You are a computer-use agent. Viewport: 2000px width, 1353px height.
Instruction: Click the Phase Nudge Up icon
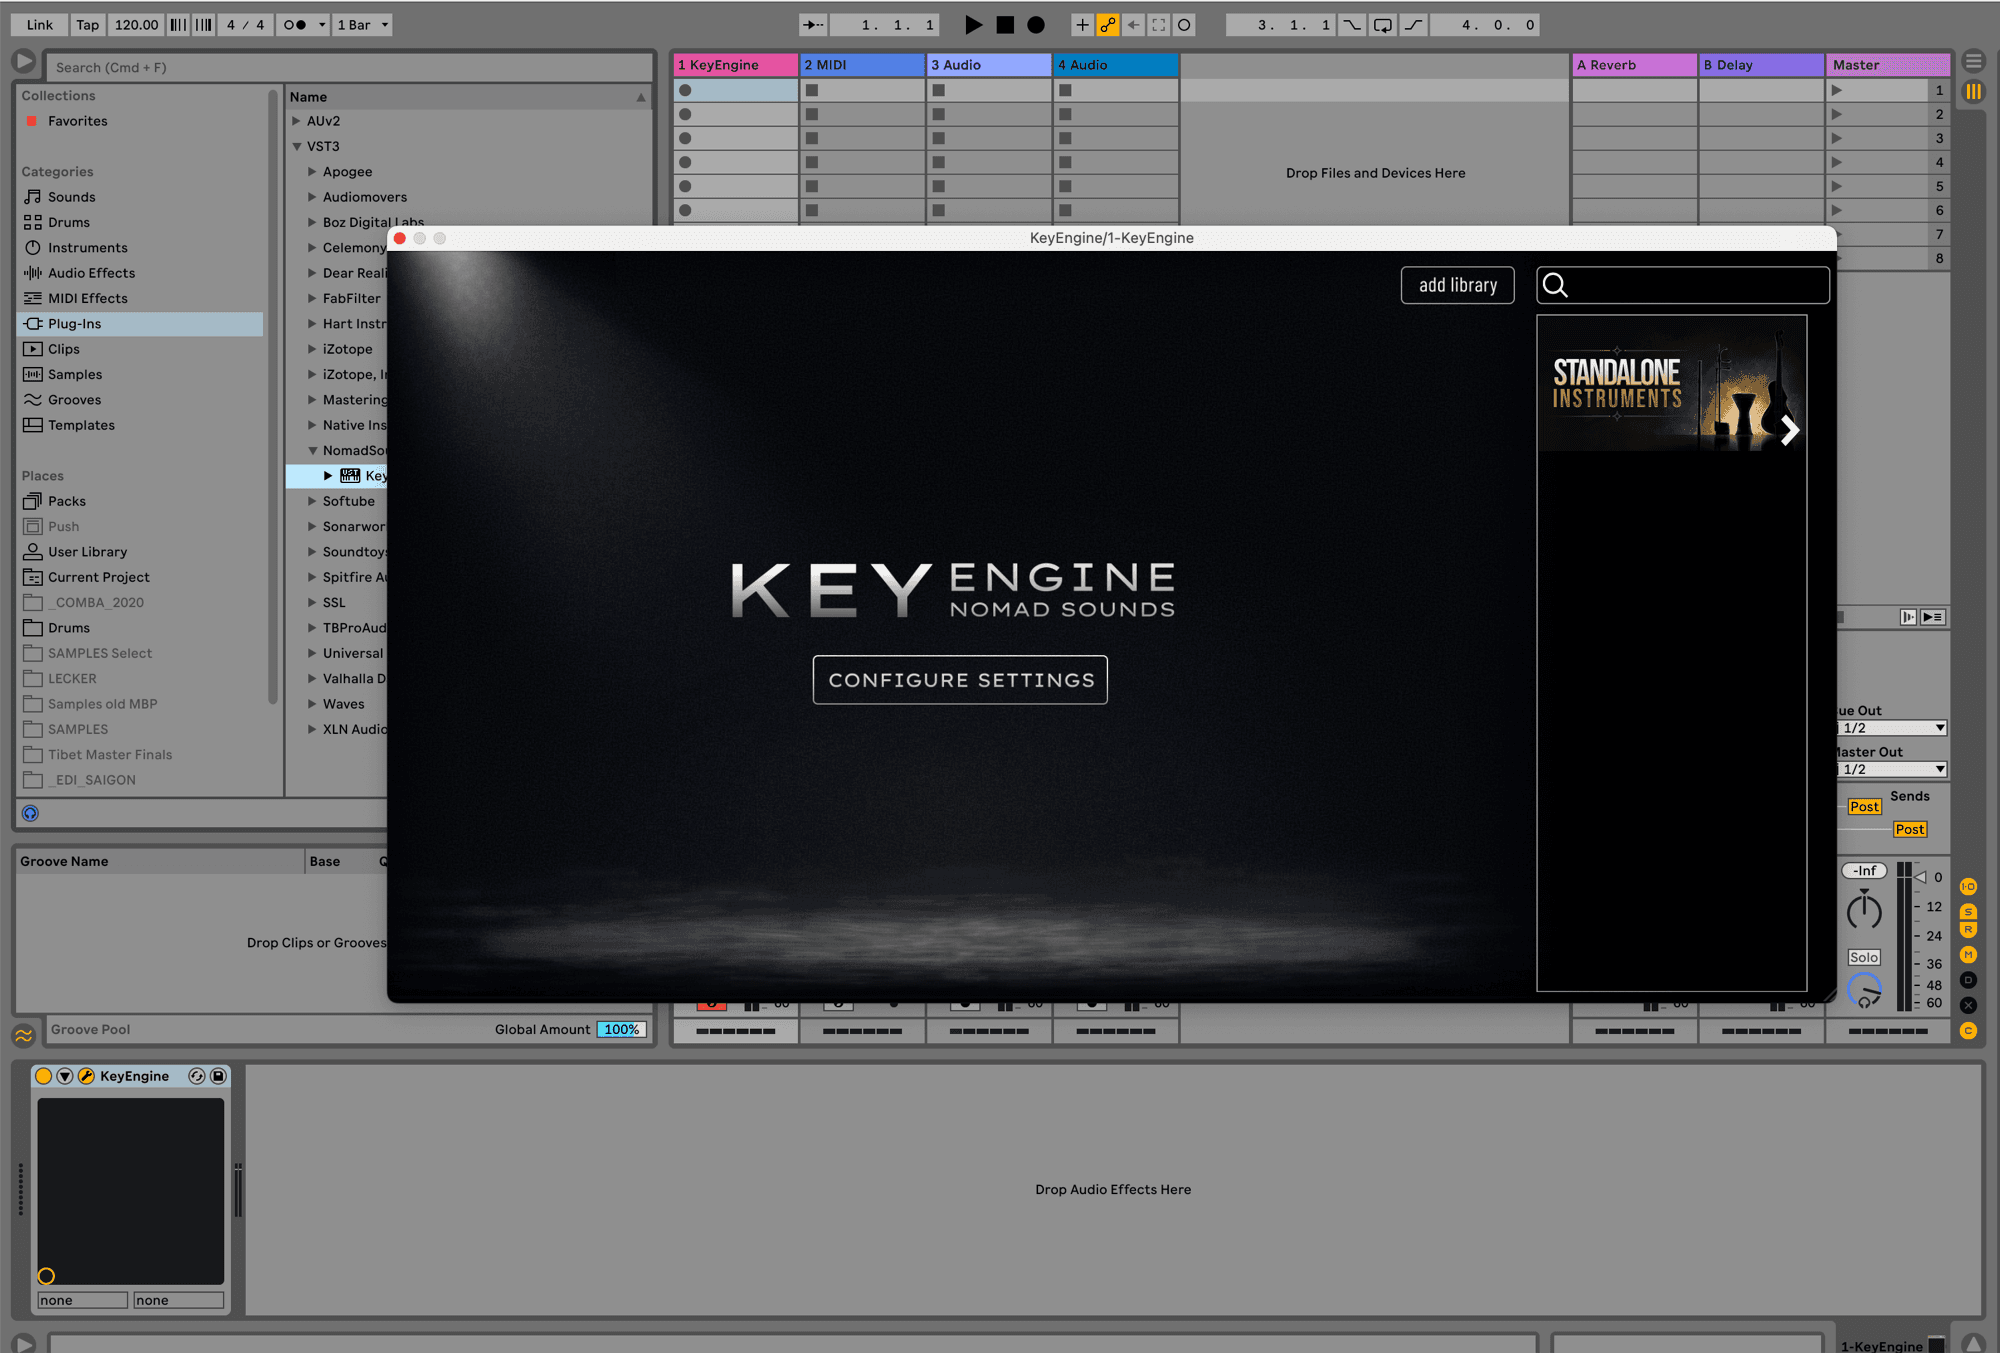click(203, 25)
